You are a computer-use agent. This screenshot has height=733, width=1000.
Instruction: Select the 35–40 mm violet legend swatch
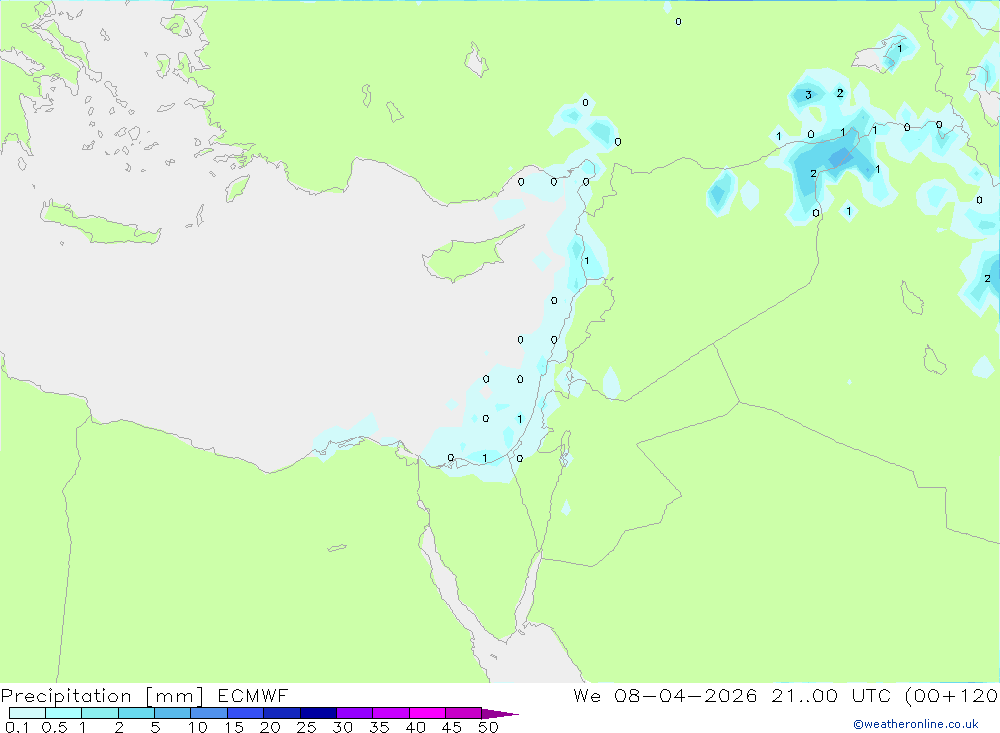[391, 713]
